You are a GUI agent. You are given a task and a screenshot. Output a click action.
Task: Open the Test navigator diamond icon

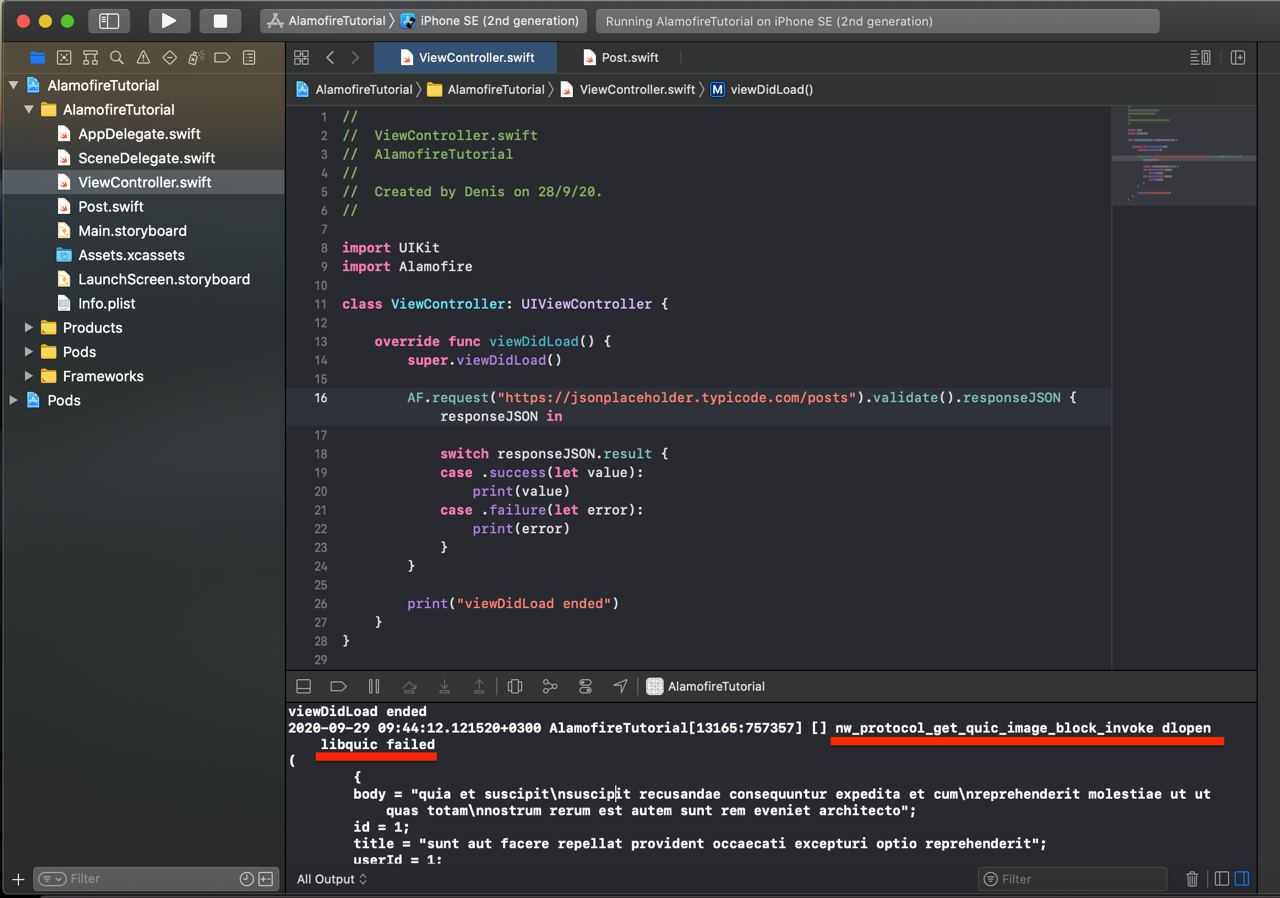(170, 57)
